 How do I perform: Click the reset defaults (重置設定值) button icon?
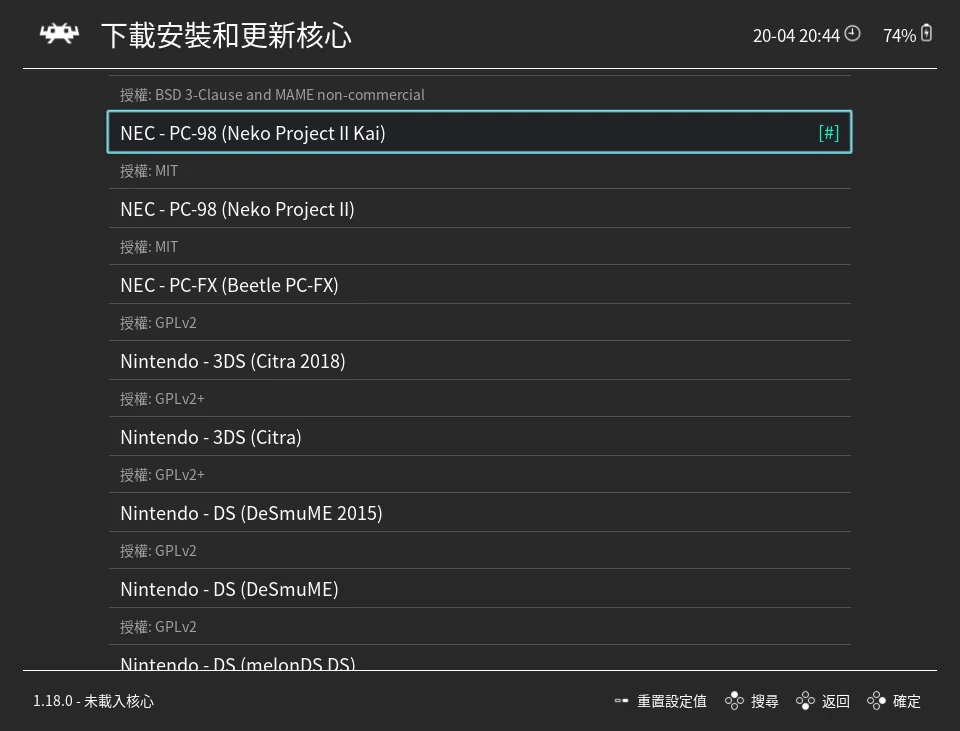click(x=621, y=700)
